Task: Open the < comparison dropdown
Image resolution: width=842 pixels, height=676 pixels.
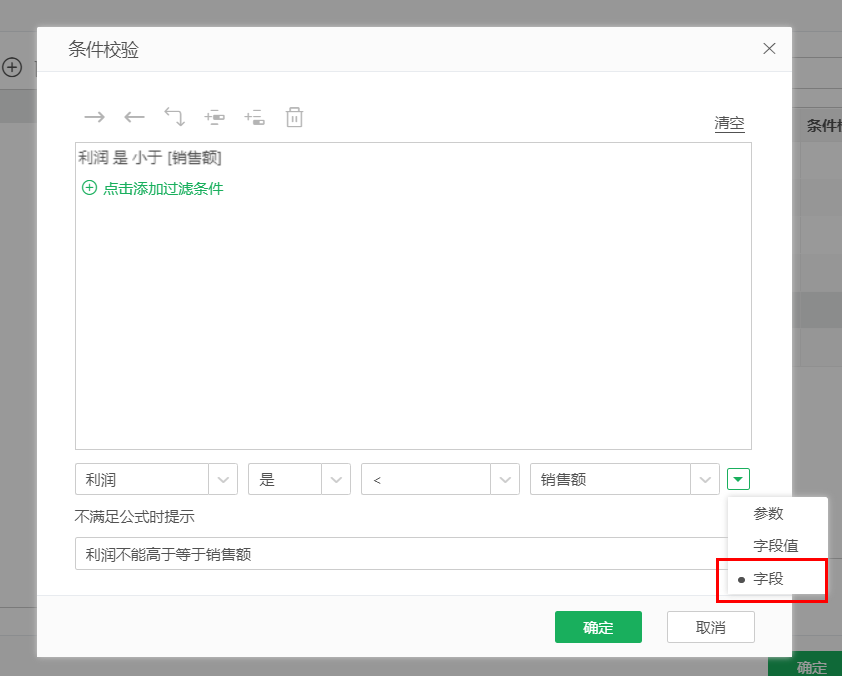Action: (x=504, y=480)
